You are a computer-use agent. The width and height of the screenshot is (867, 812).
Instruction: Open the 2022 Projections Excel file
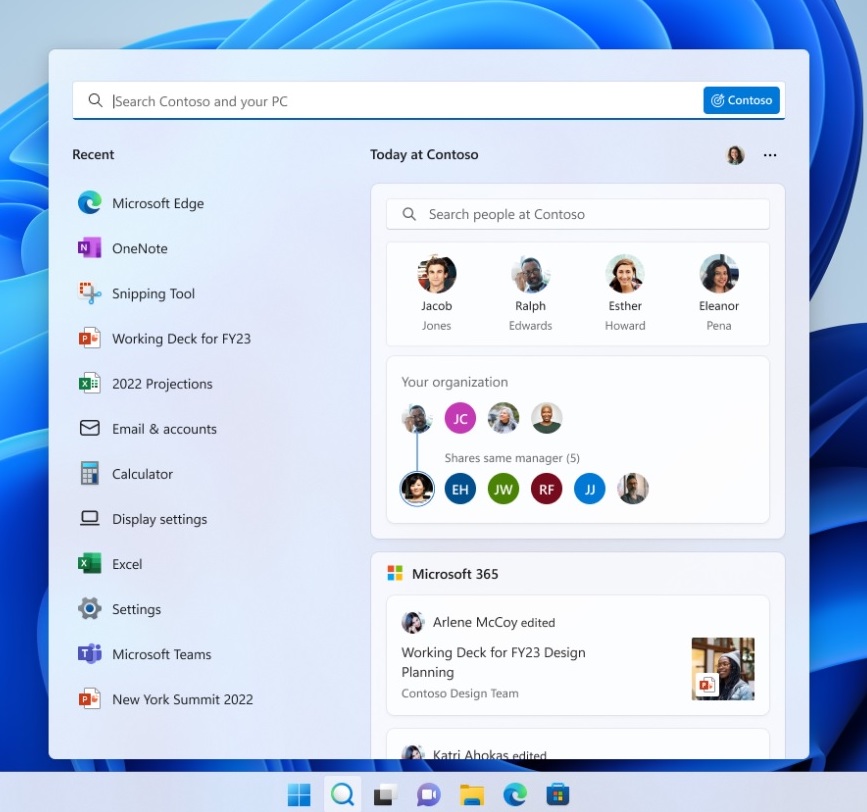click(x=161, y=384)
